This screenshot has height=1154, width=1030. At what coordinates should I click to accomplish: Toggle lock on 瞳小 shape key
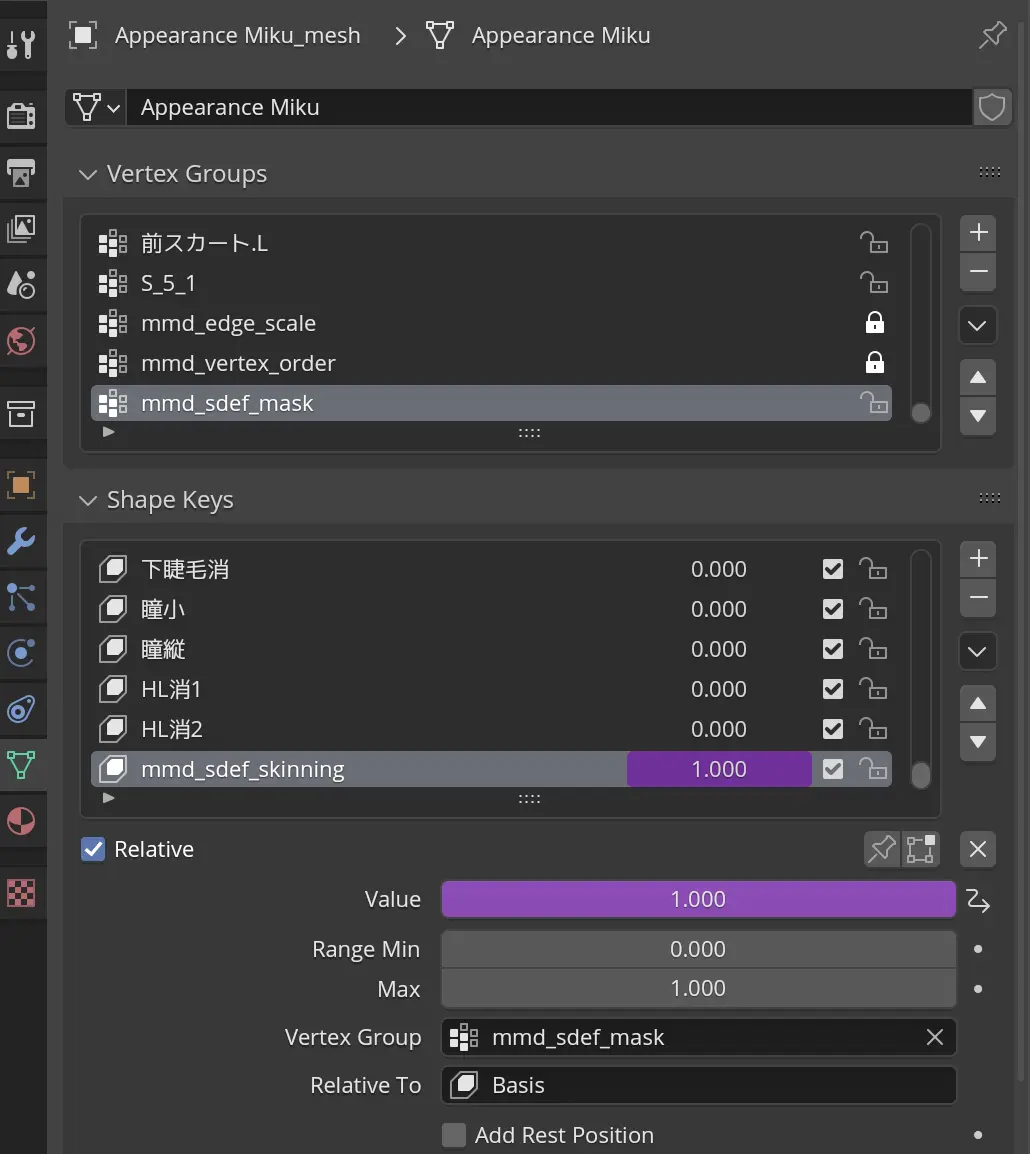point(873,609)
